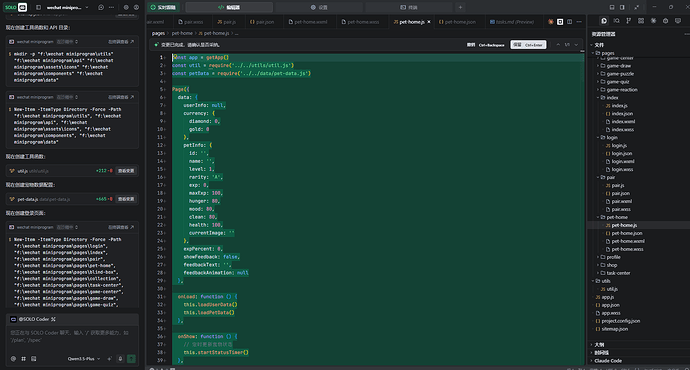Open sitemap.json in the file tree
690x370 pixels.
pos(614,329)
